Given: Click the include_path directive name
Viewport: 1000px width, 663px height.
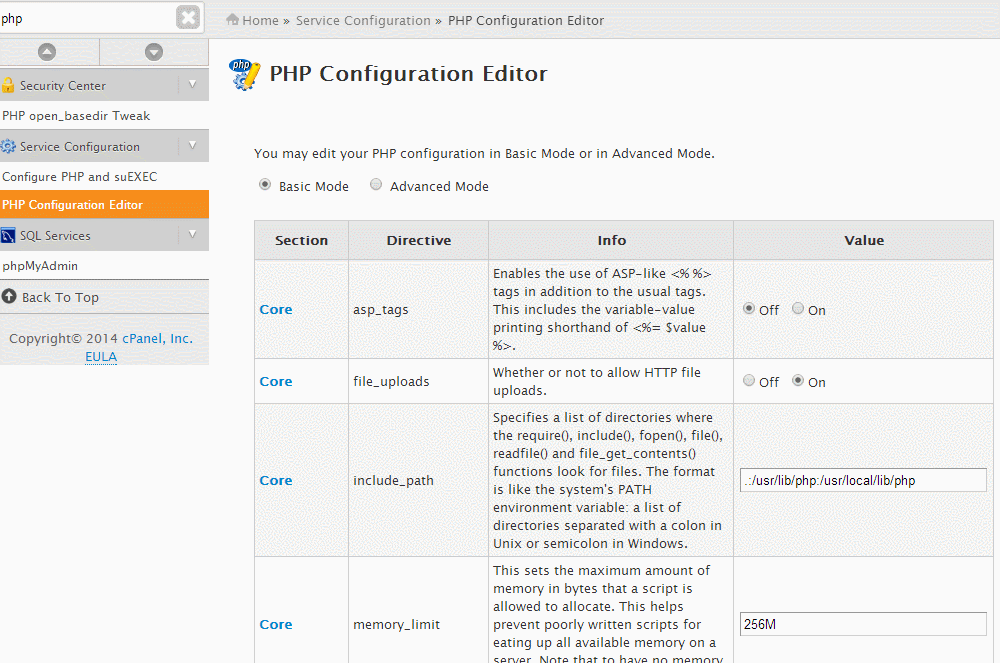Looking at the screenshot, I should click(393, 481).
